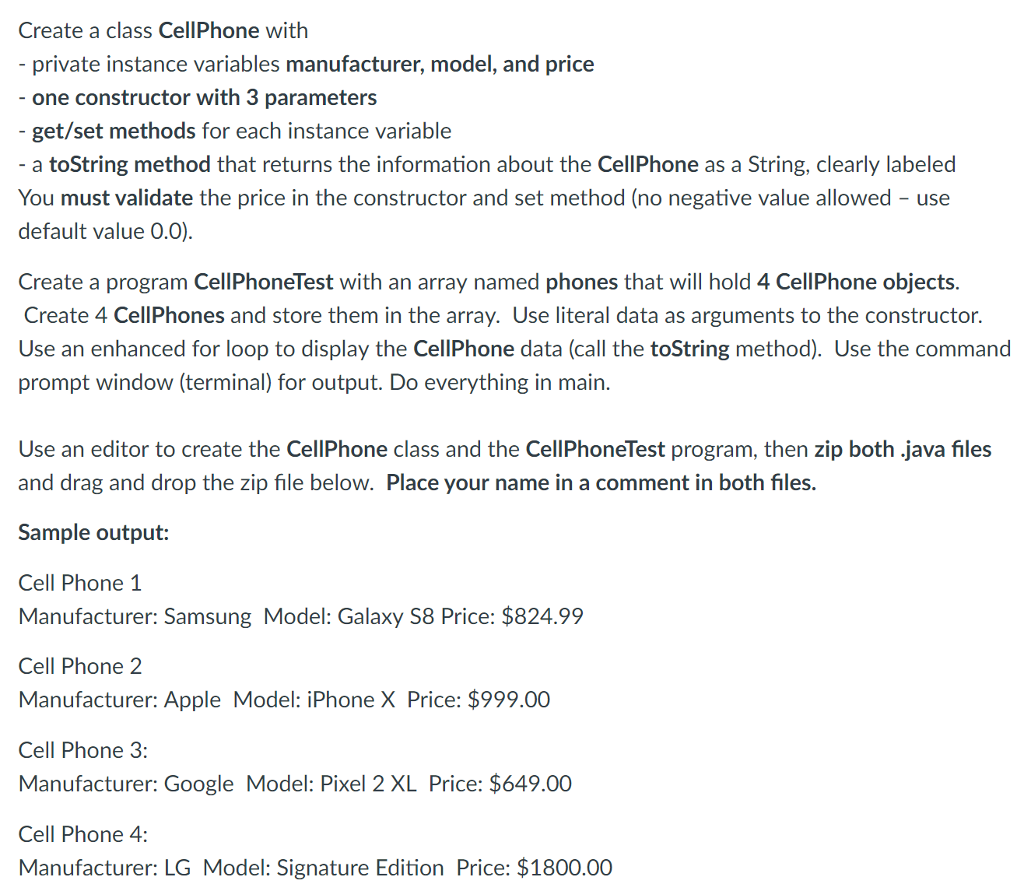Click the bold "4 CellPhone objects" text
This screenshot has width=1024, height=891.
click(856, 282)
